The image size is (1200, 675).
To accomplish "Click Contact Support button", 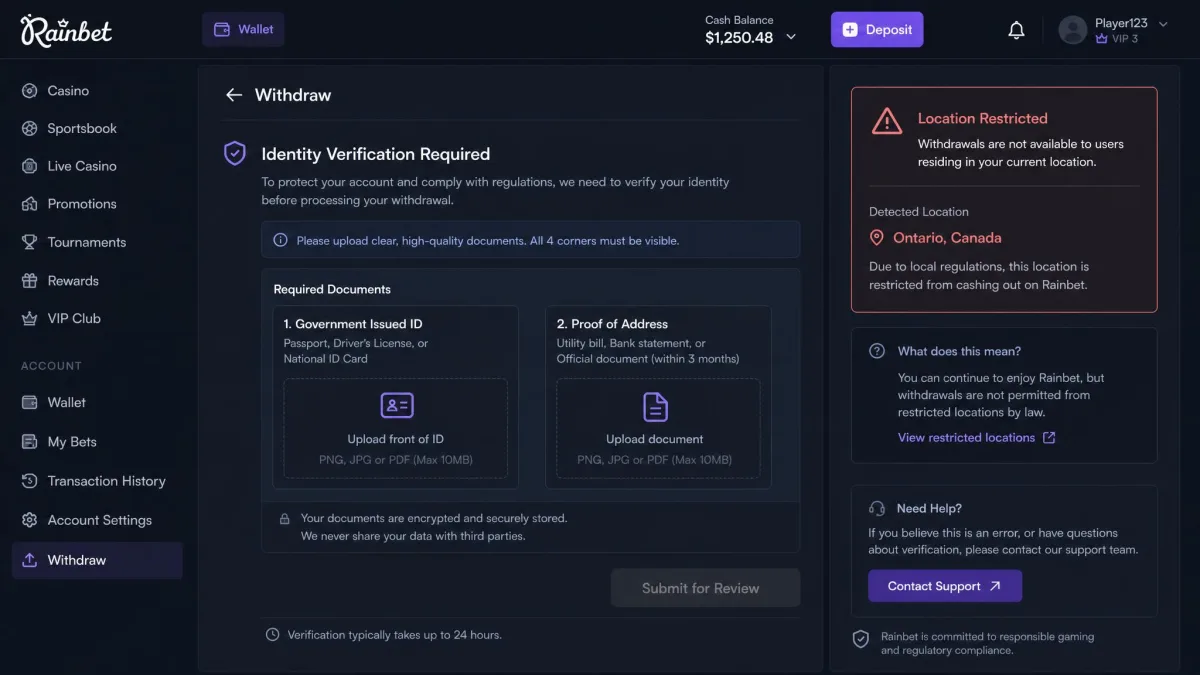I will click(945, 586).
